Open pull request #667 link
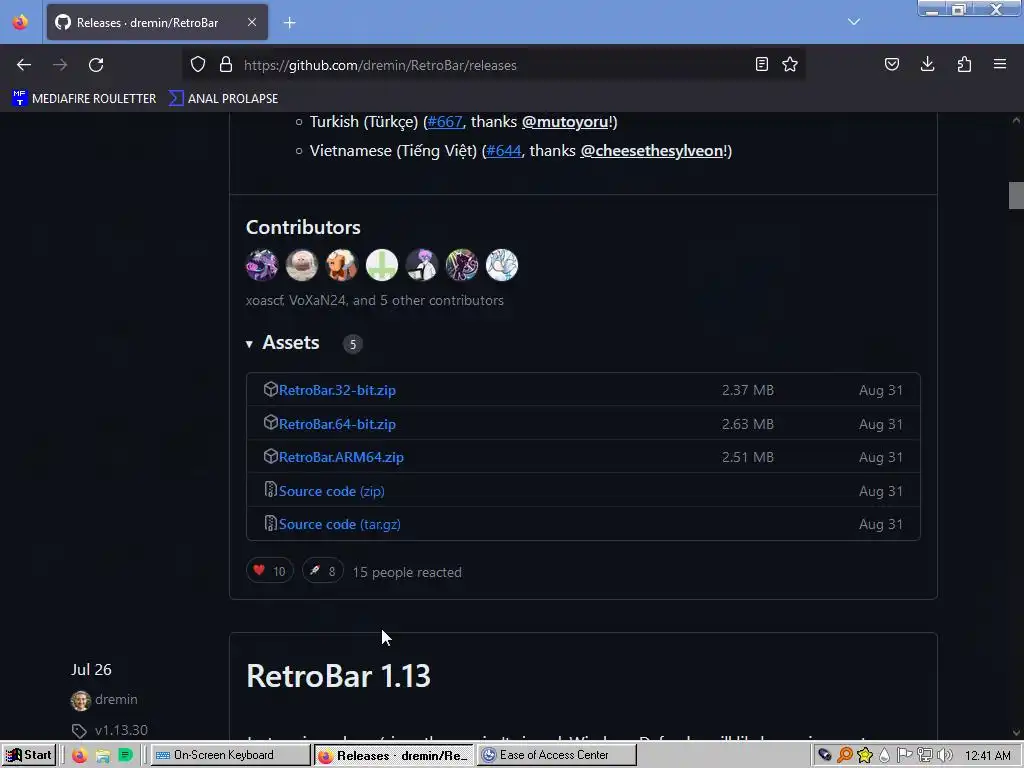The height and width of the screenshot is (768, 1024). click(x=445, y=121)
